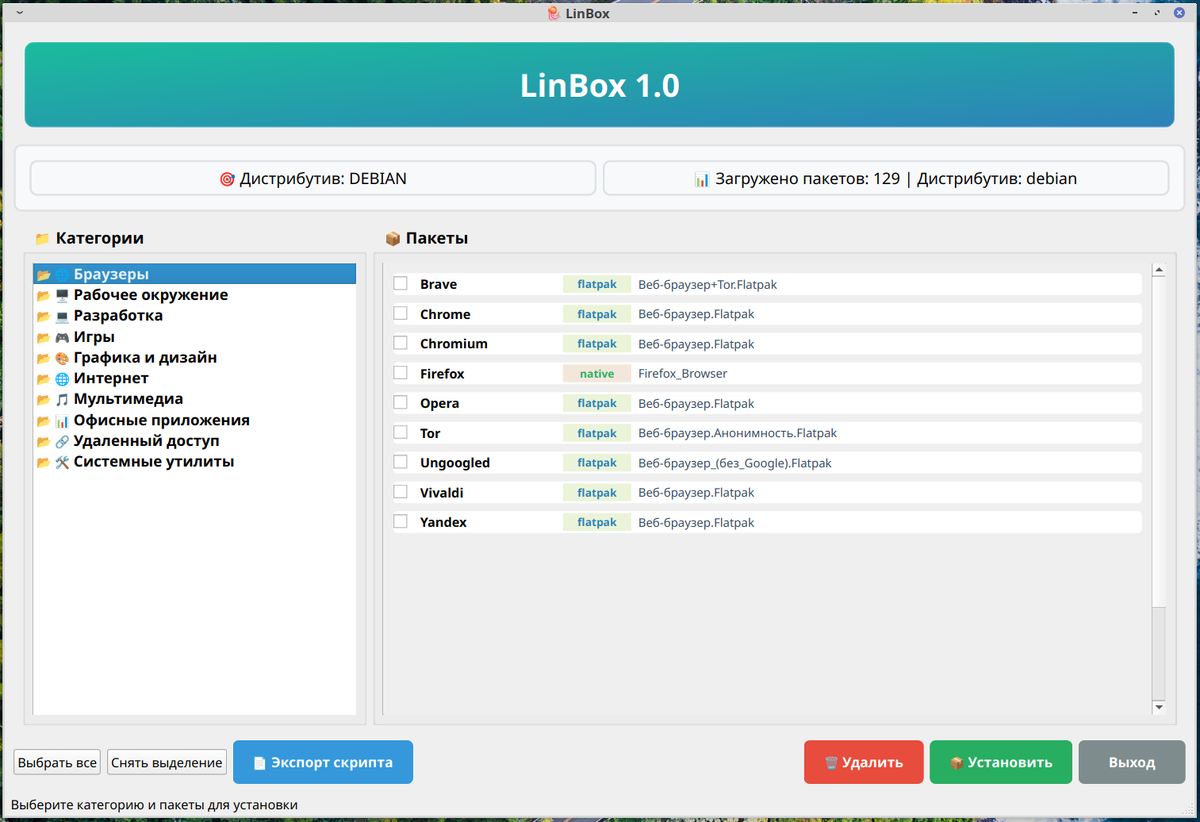Click the folder icon beside Браузеры
This screenshot has height=822, width=1200.
point(43,274)
